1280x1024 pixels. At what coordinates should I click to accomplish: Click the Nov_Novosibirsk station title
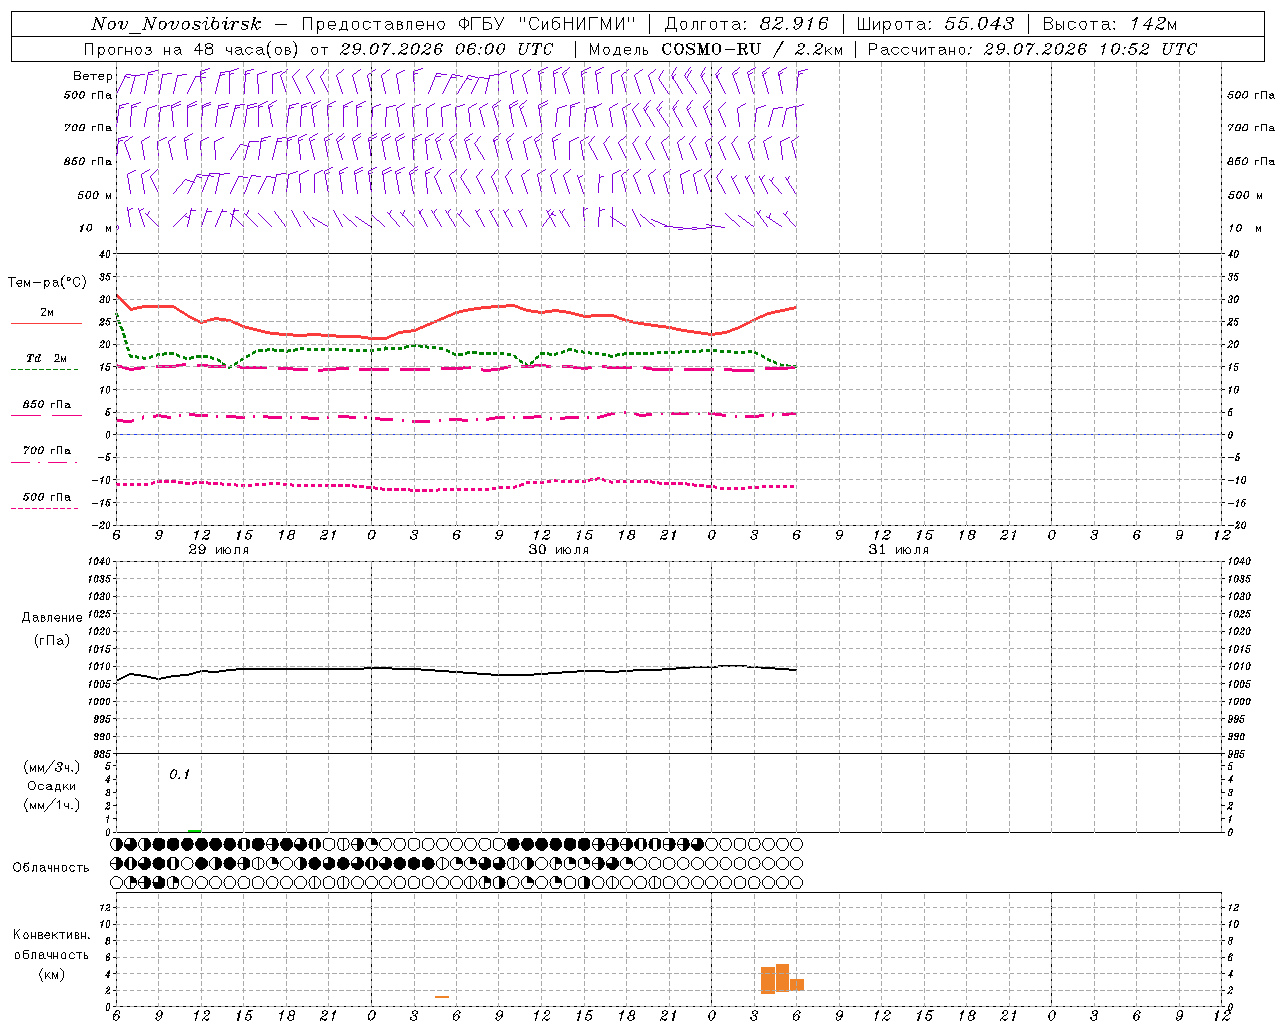click(176, 24)
